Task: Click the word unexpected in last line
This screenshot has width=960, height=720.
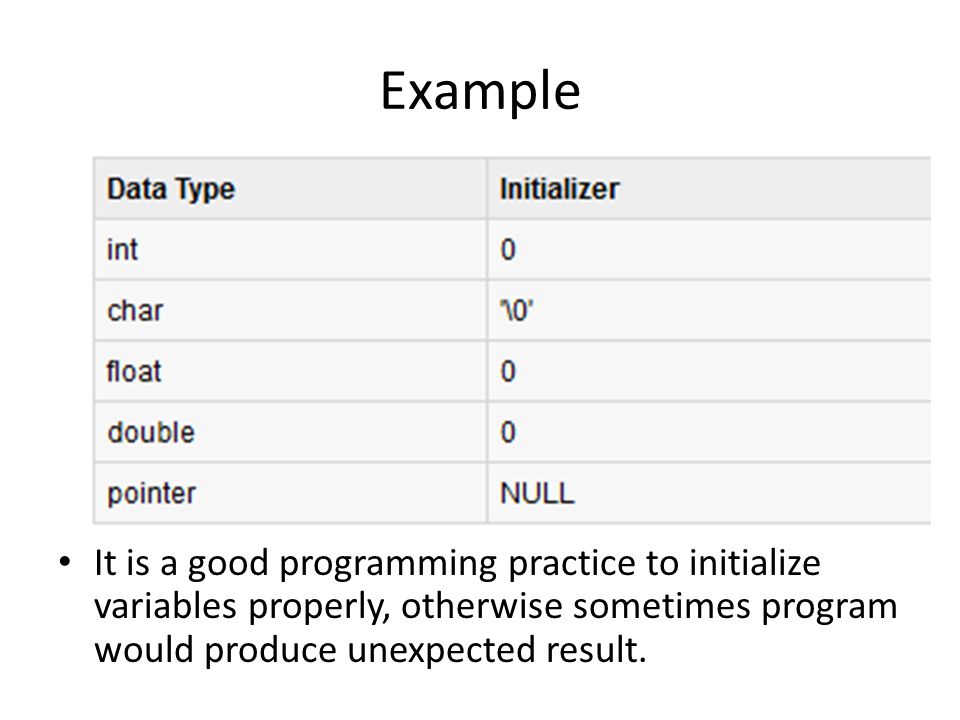Action: (x=441, y=651)
